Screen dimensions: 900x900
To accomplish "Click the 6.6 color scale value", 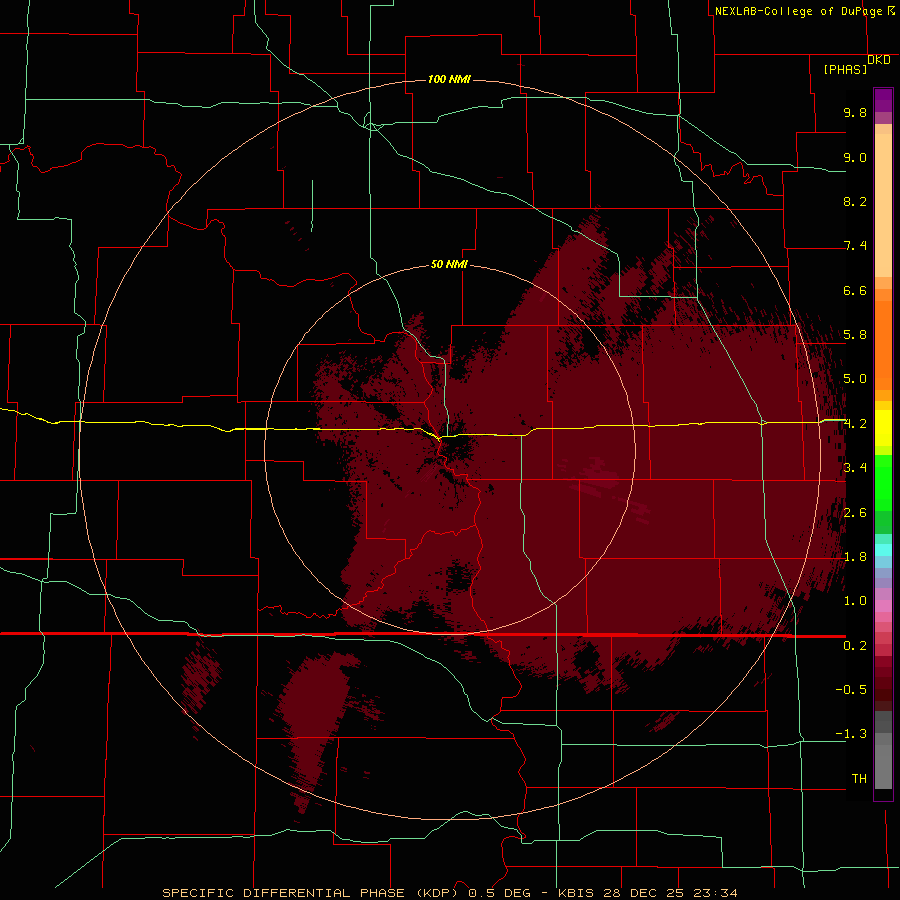I will (x=855, y=290).
